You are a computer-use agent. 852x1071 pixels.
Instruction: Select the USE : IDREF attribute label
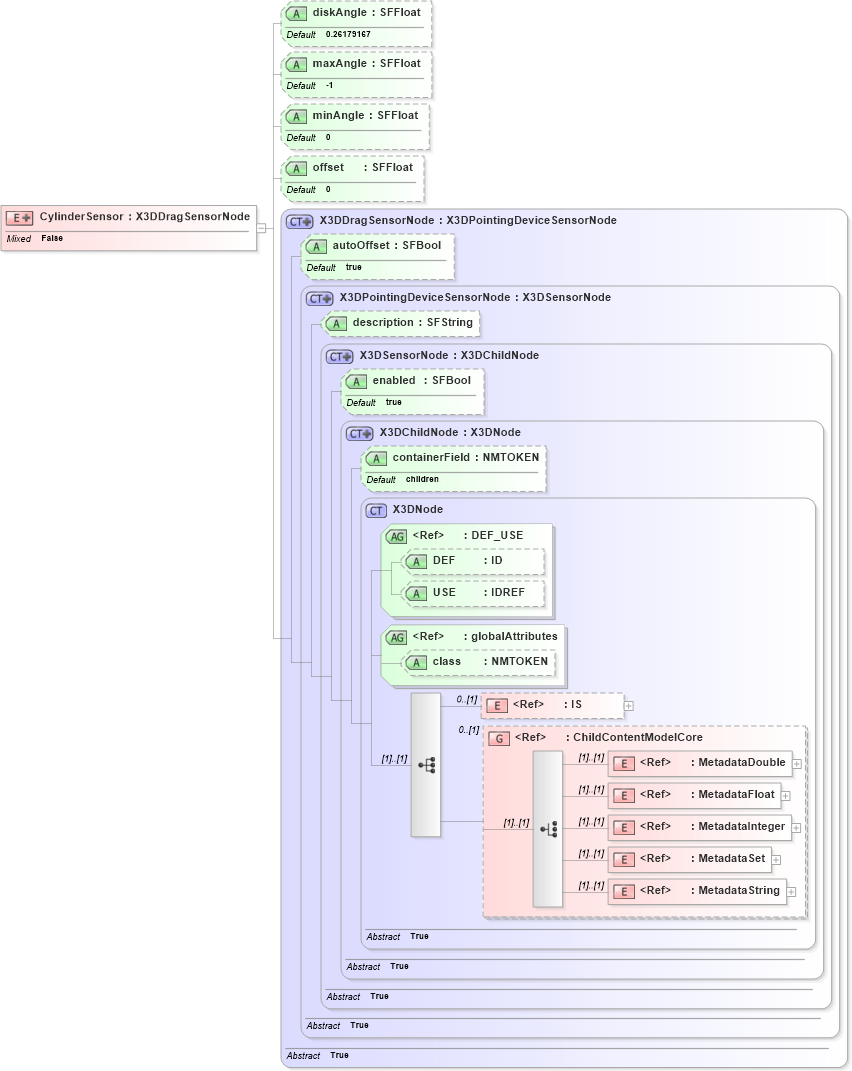pyautogui.click(x=479, y=593)
